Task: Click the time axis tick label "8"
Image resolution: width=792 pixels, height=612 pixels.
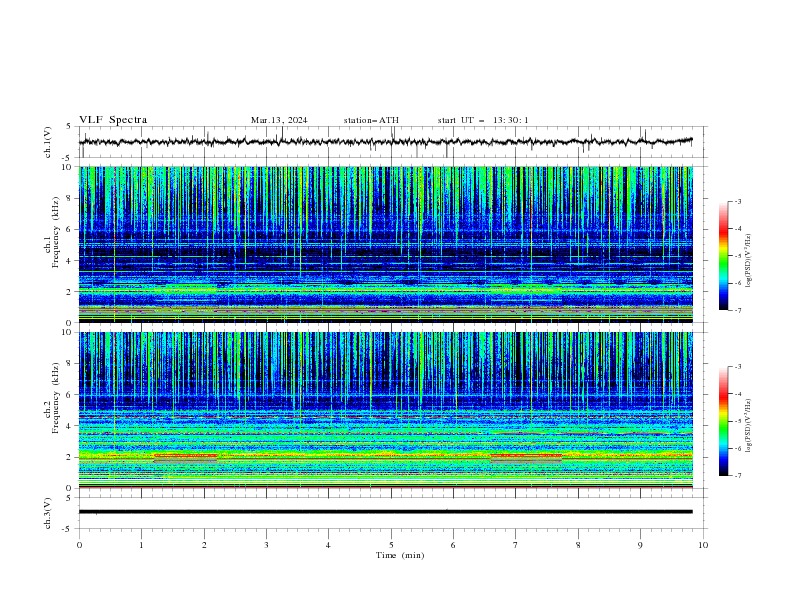Action: point(578,545)
